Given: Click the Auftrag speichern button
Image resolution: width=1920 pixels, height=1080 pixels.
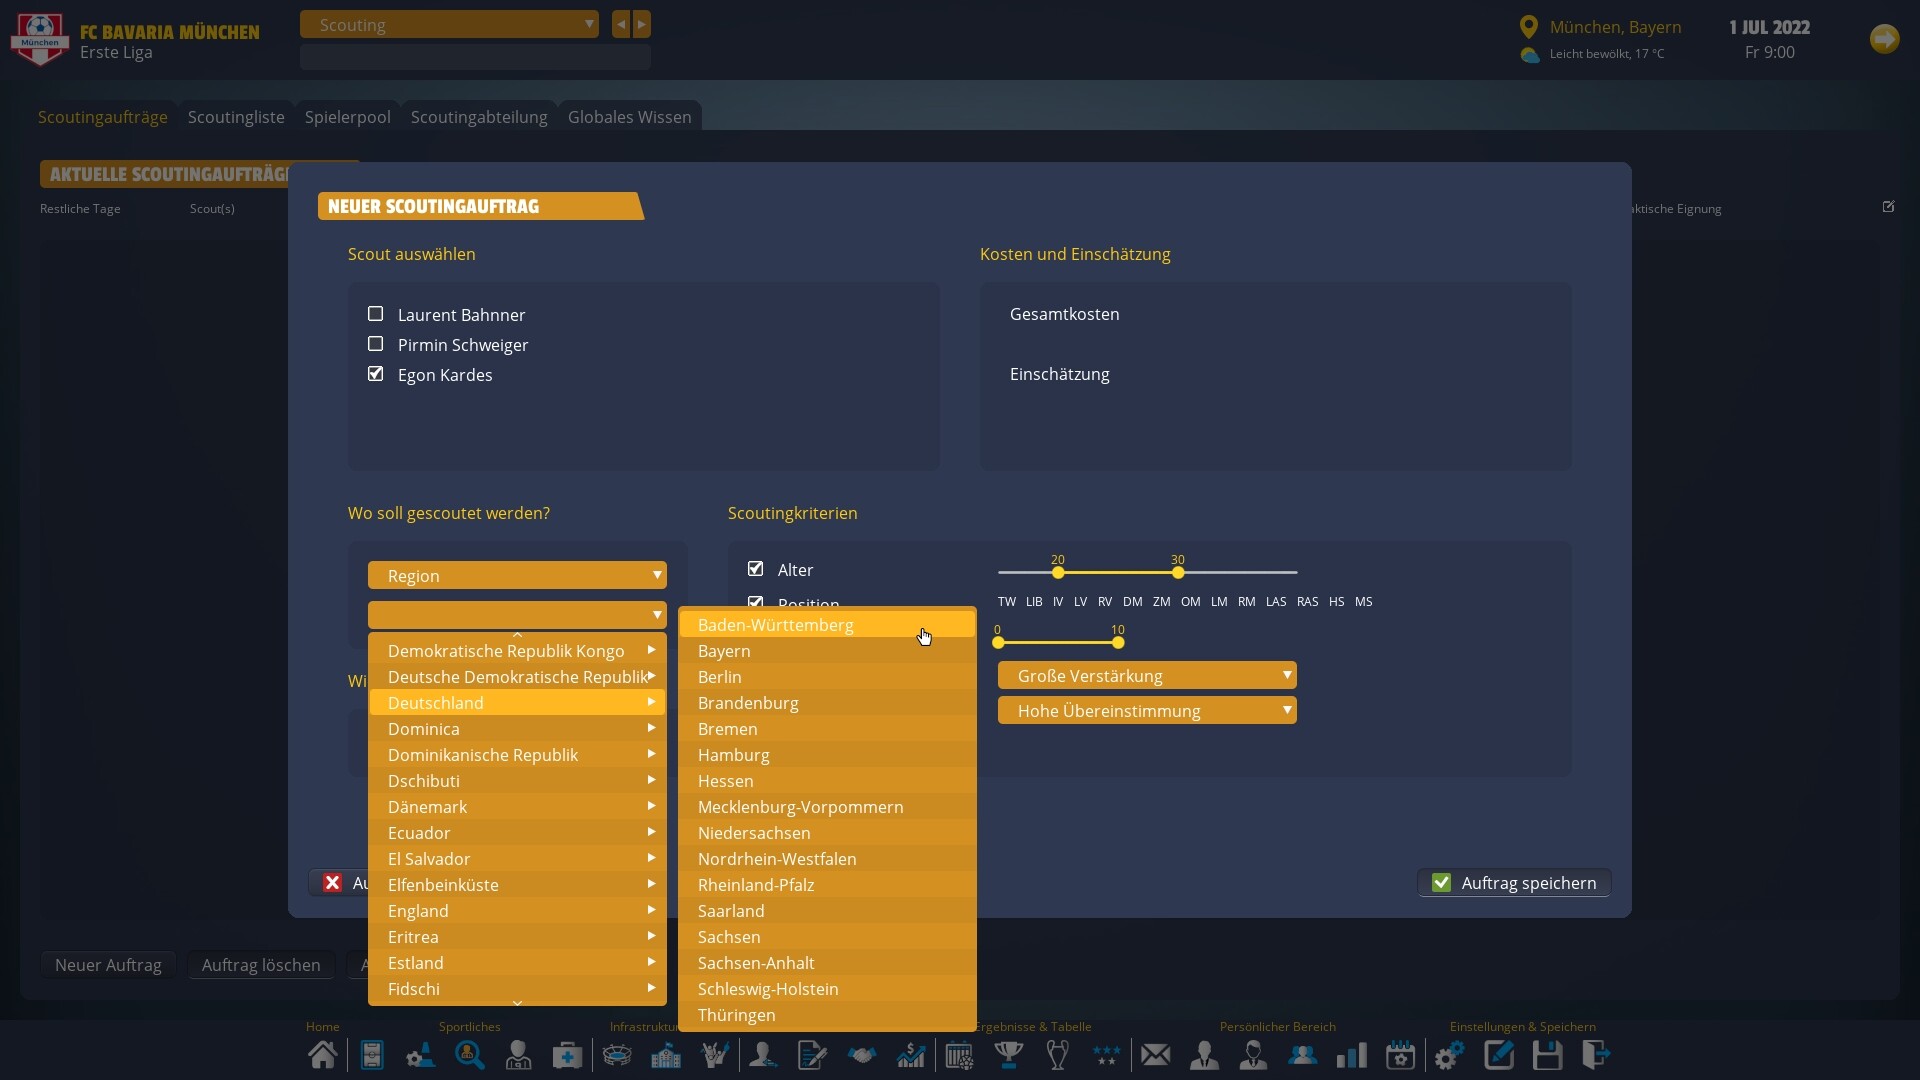Looking at the screenshot, I should click(x=1513, y=882).
